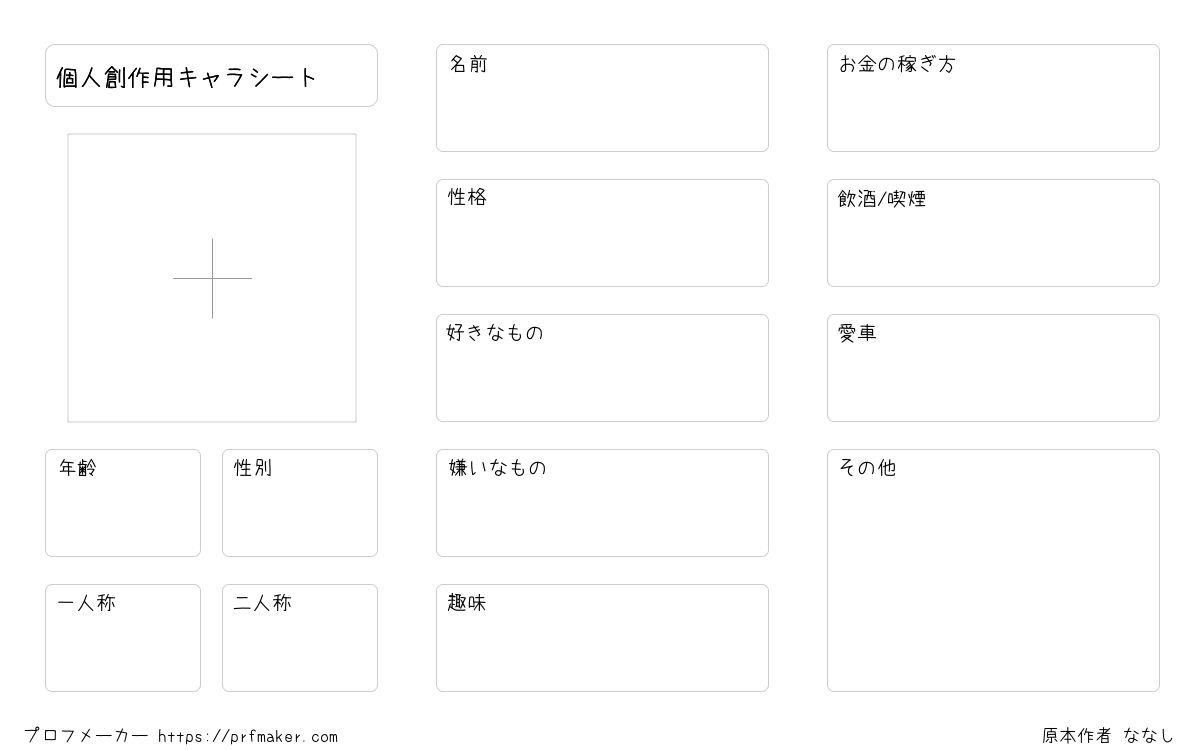Viewport: 1200px width, 750px height.
Task: Click the 名前 label text
Action: coord(468,64)
